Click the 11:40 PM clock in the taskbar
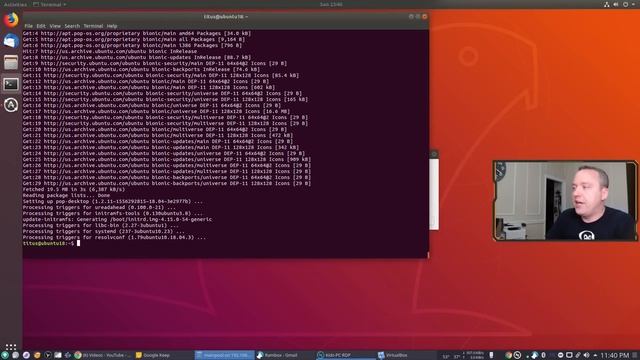Screen dimensions: 640x360 615,356
